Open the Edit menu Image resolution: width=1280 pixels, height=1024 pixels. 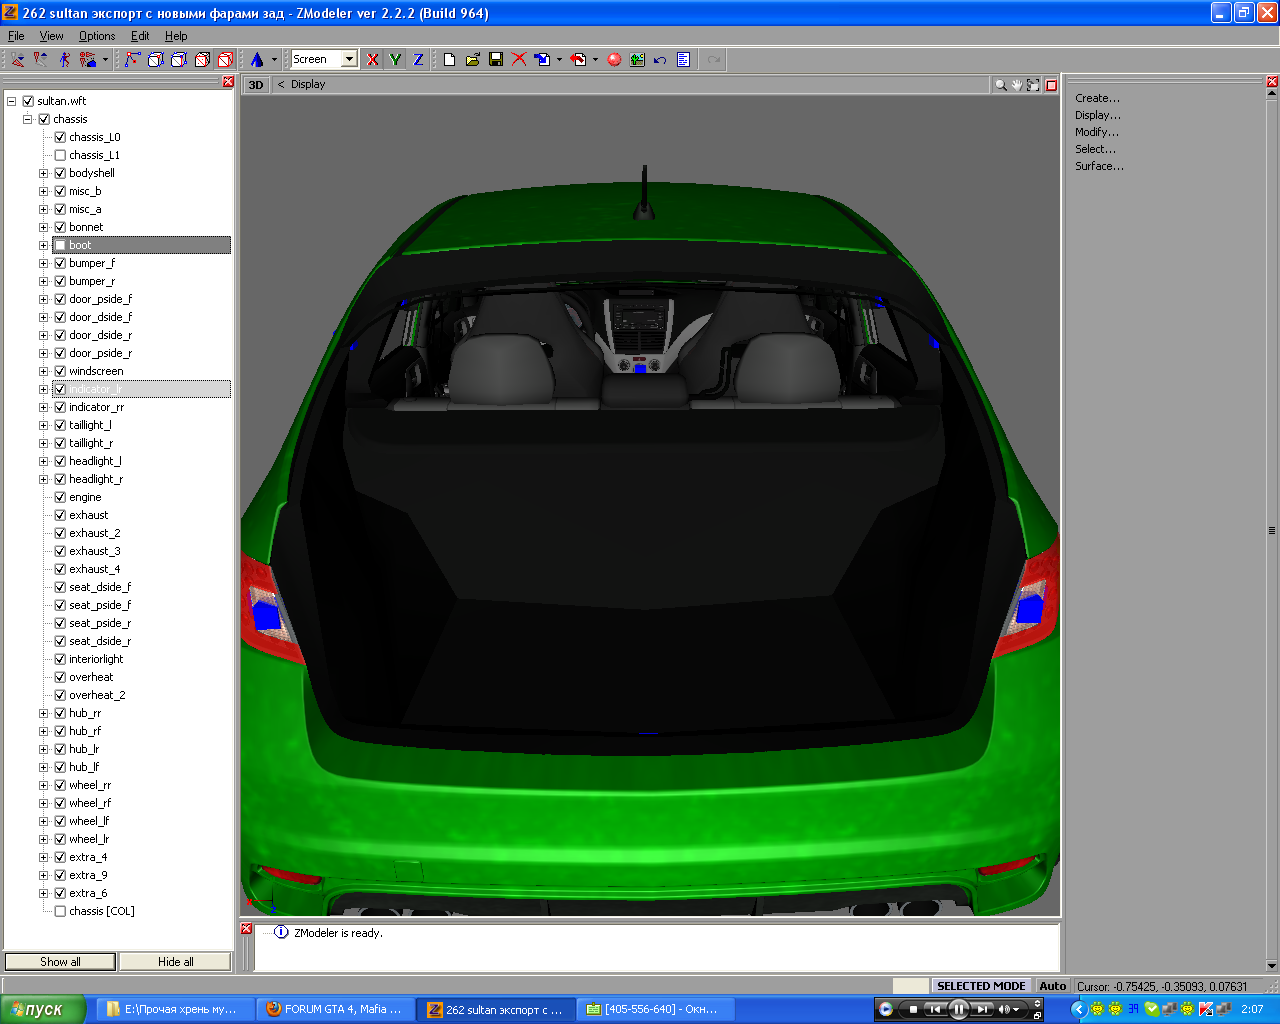pos(140,36)
